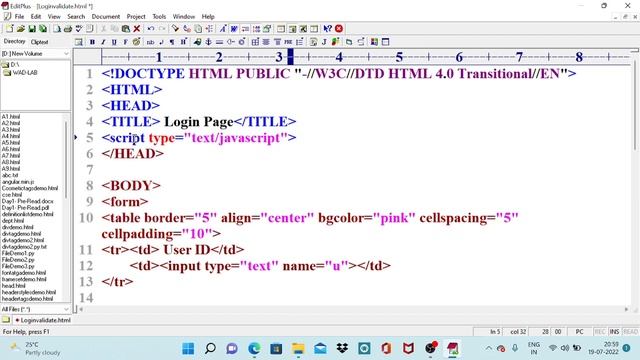This screenshot has height=360, width=640.
Task: Click INS indicator in status bar
Action: coord(614,331)
